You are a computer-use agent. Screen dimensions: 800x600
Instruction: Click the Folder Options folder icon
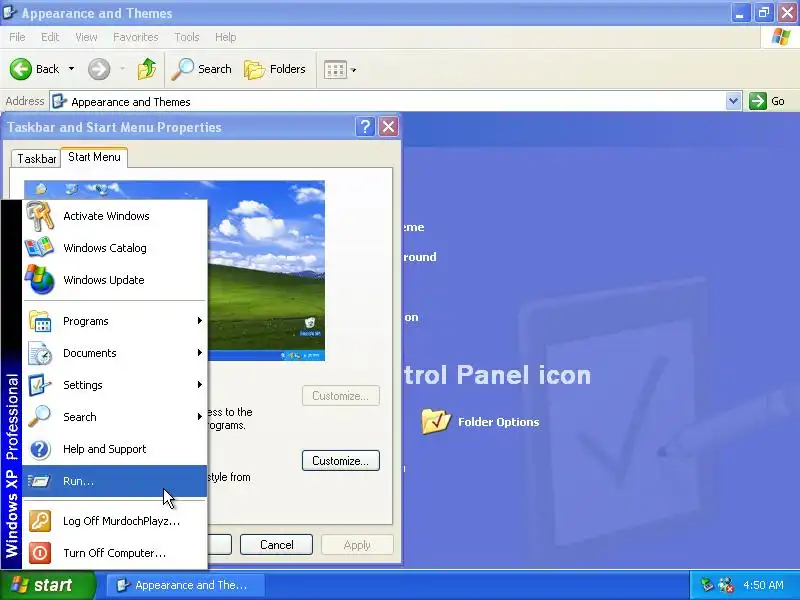point(436,421)
